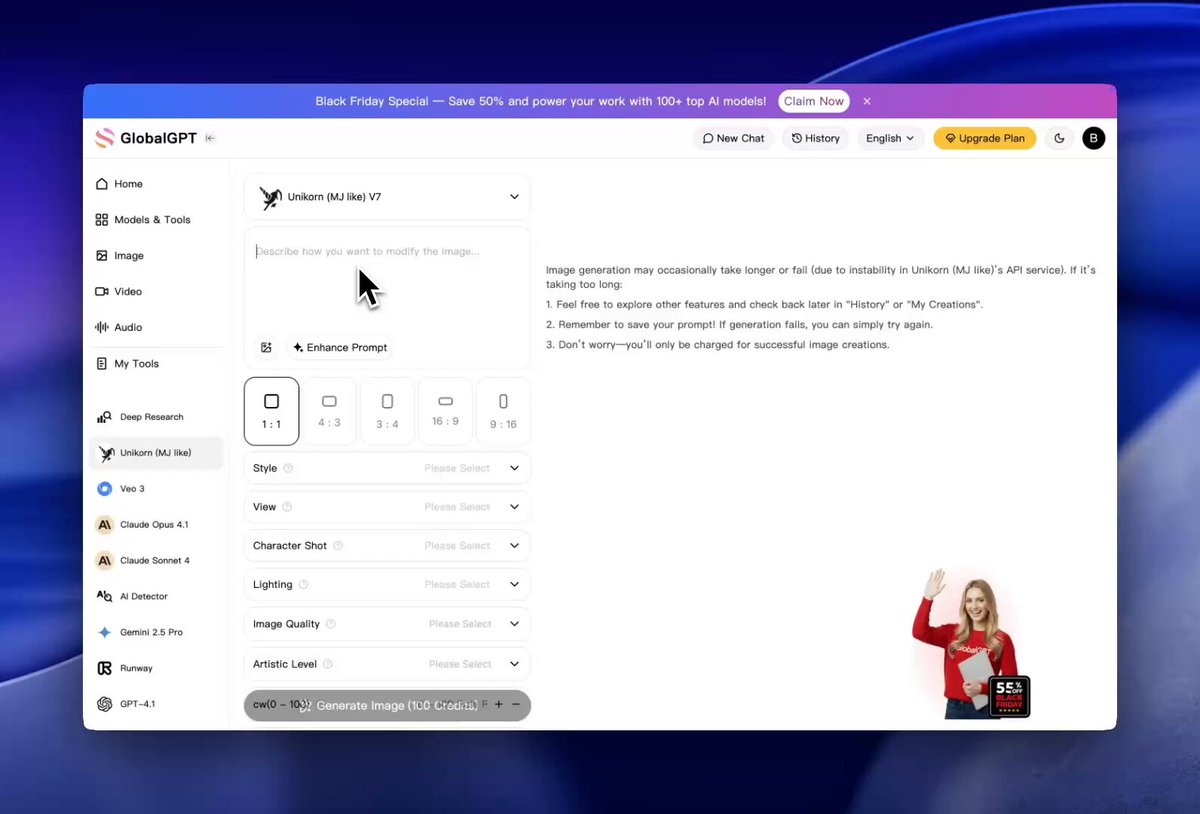Select the 4:3 aspect ratio
The image size is (1200, 814).
(329, 411)
